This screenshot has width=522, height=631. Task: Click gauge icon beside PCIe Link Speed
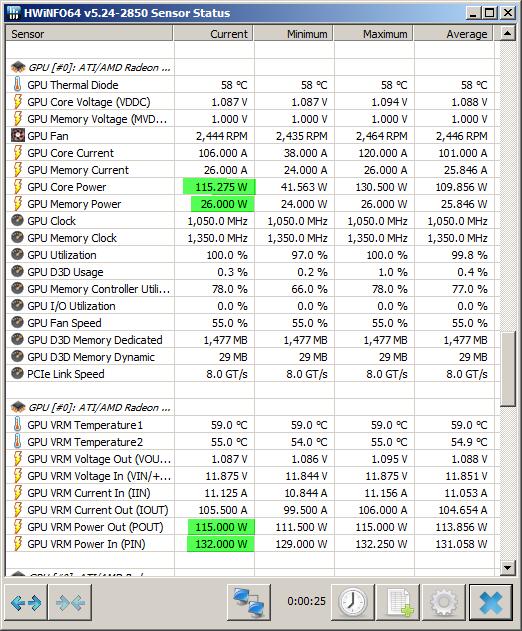(17, 373)
